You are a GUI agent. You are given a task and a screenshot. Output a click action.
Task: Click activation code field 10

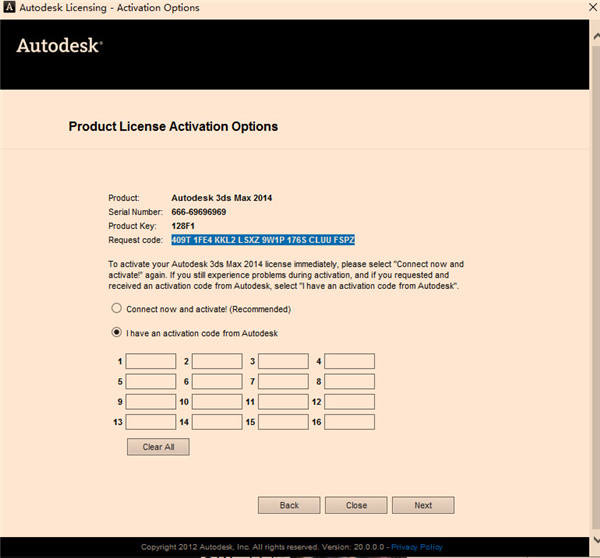[217, 402]
